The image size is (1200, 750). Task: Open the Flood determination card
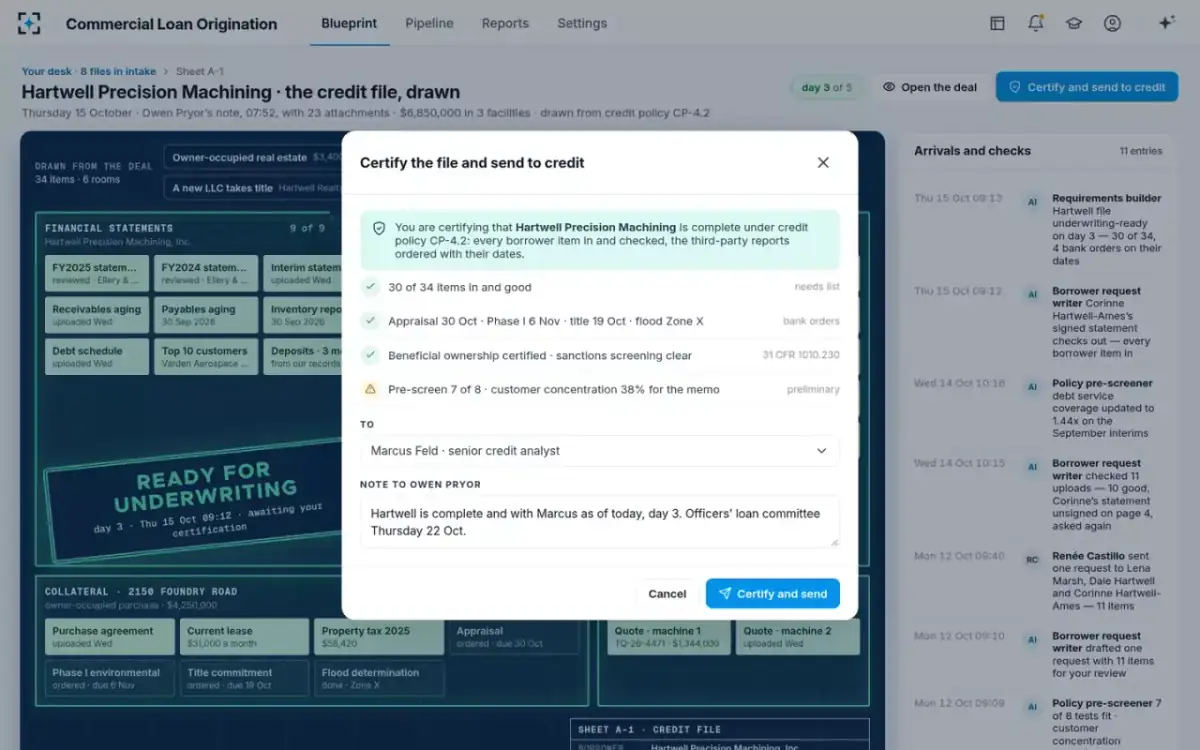[379, 678]
